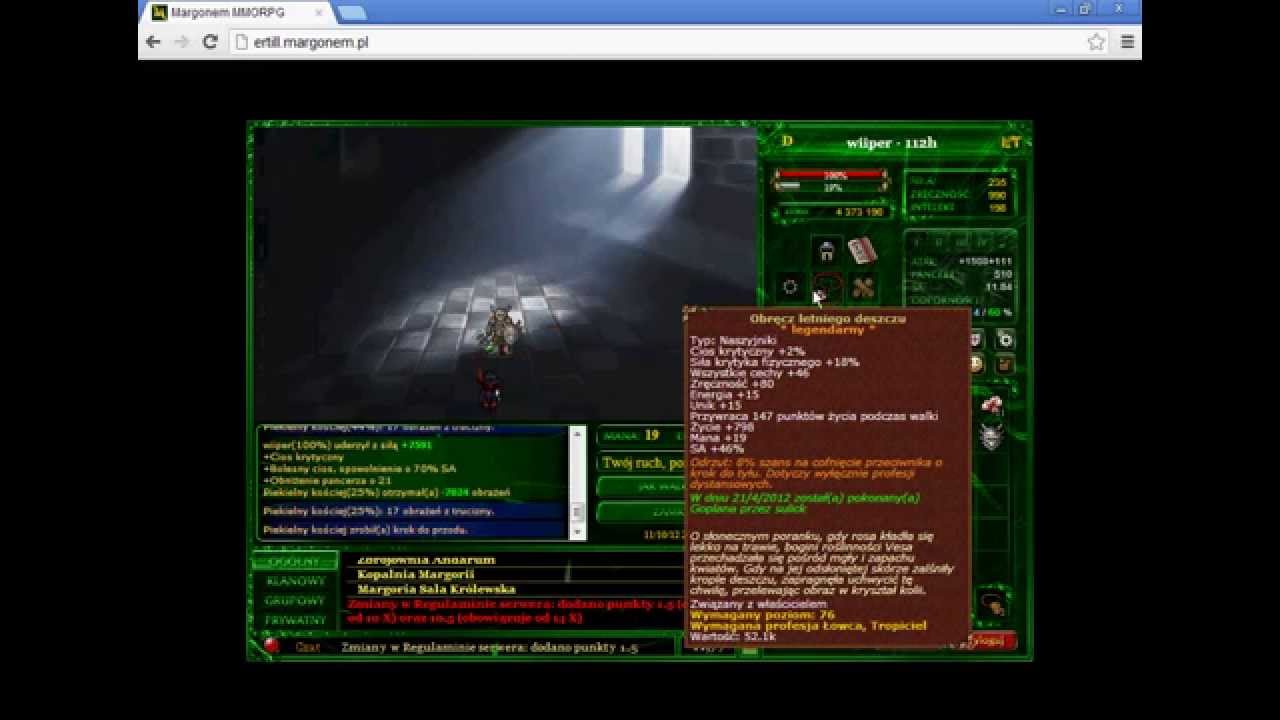The height and width of the screenshot is (720, 1280).
Task: Open the PRYWATNY chat tab
Action: 294,620
